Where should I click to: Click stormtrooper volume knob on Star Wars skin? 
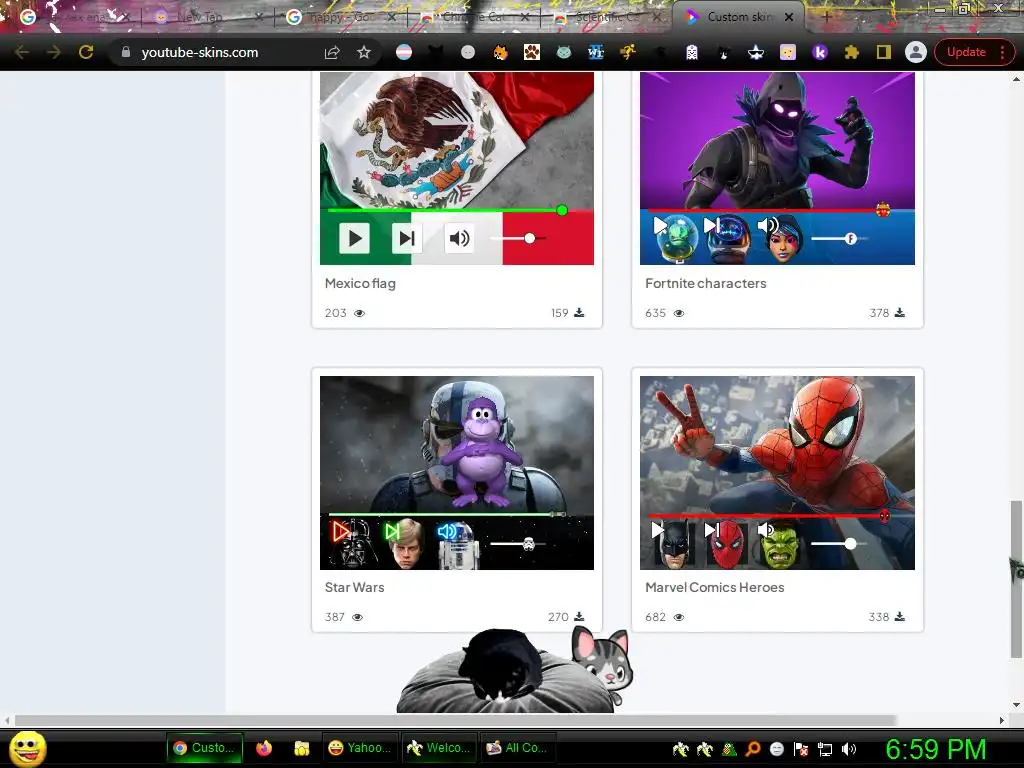tap(529, 543)
